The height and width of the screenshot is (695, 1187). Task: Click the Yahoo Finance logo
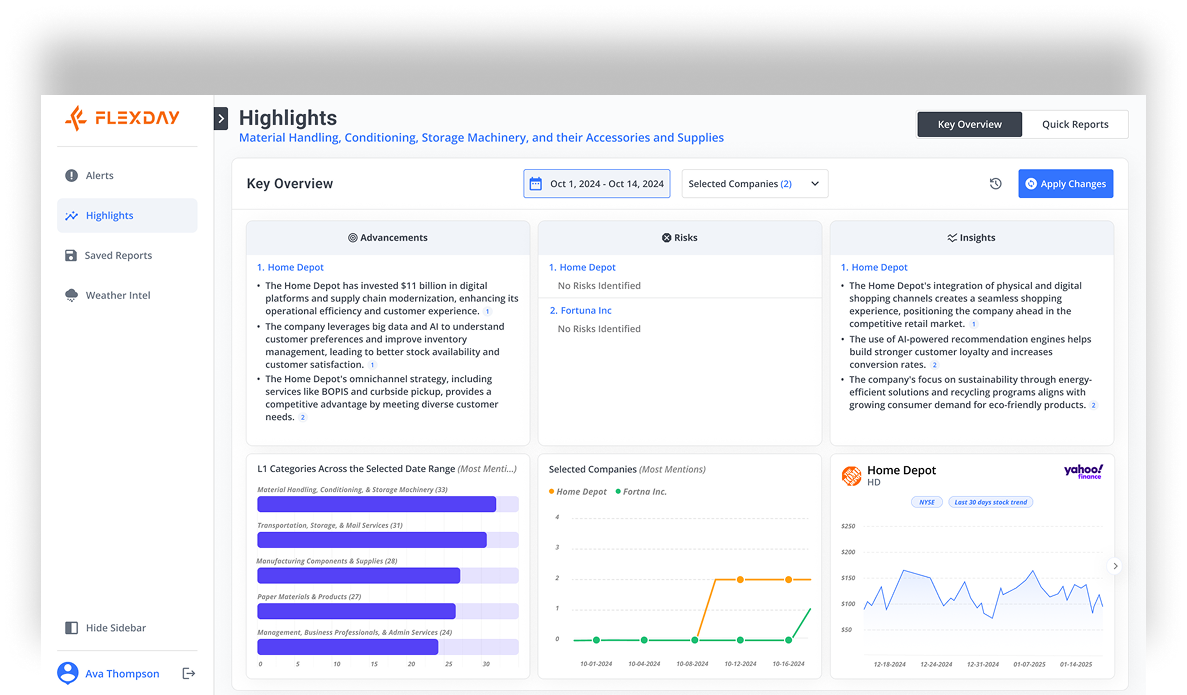(1083, 472)
